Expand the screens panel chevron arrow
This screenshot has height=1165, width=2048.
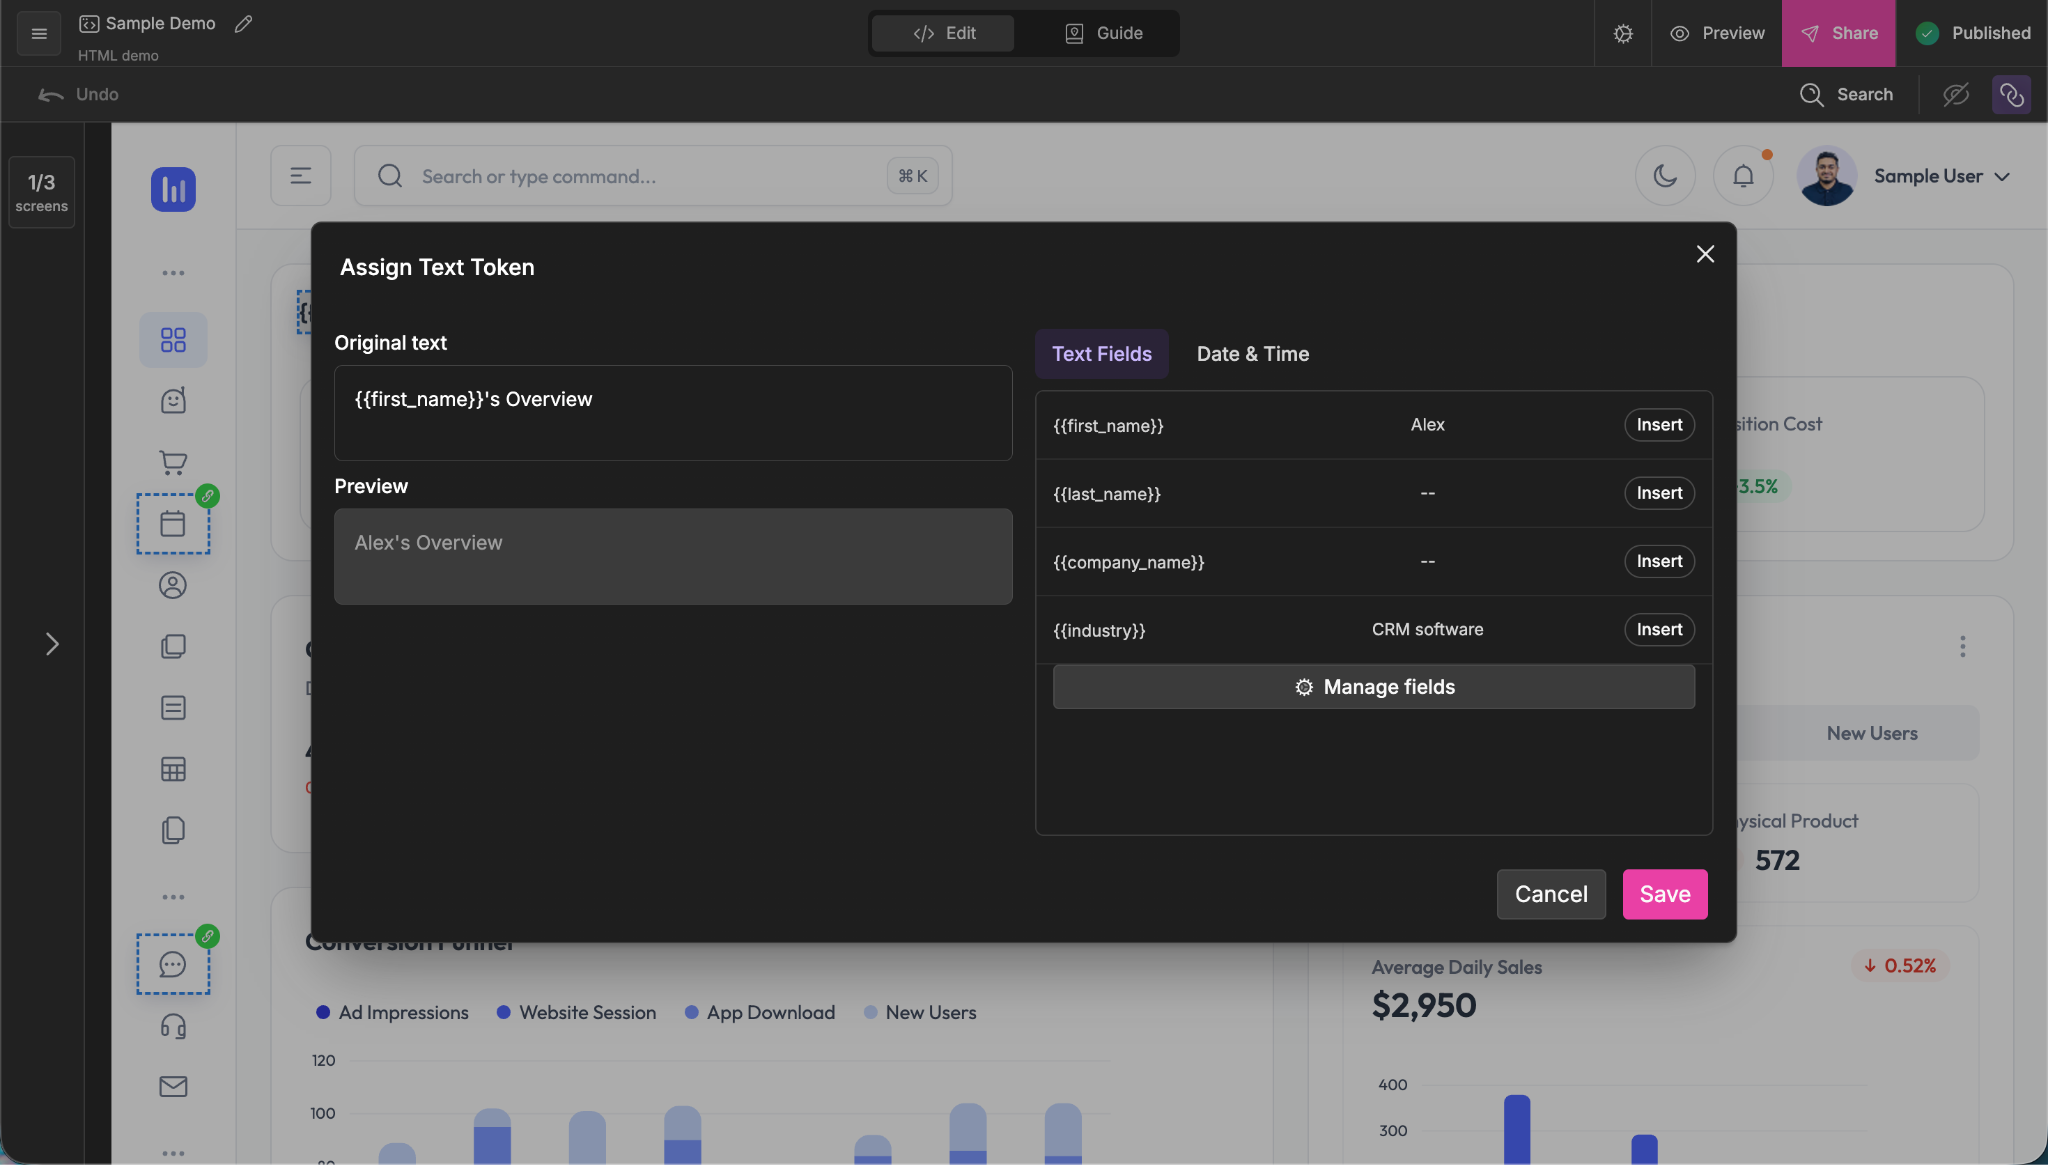click(52, 644)
